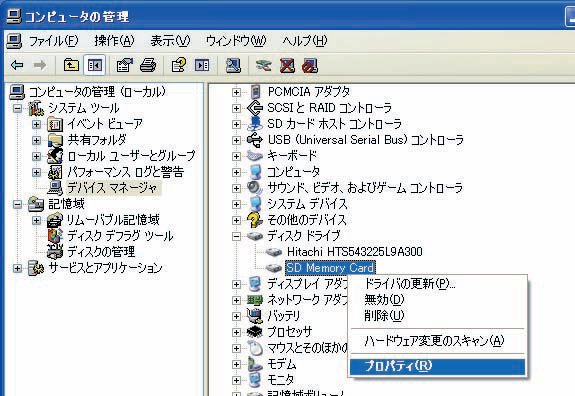Viewport: 575px width, 396px height.
Task: Expand the SD カード ホスト コントローラ category
Action: coord(237,124)
